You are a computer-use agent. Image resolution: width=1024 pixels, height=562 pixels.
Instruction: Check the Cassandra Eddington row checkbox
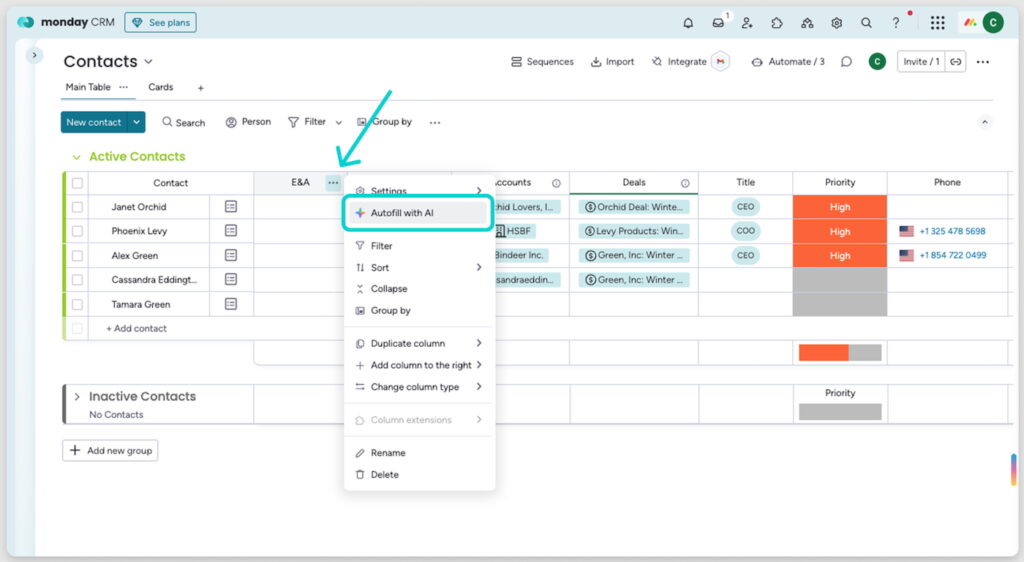tap(77, 280)
